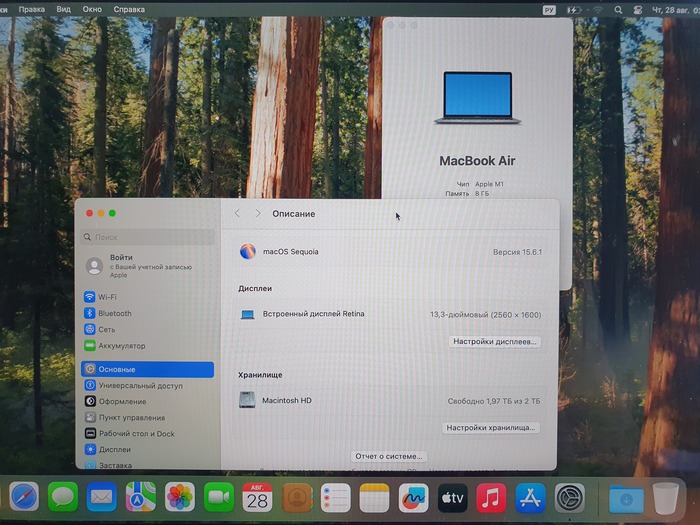Click Войти Apple account sign-in

pyautogui.click(x=147, y=266)
